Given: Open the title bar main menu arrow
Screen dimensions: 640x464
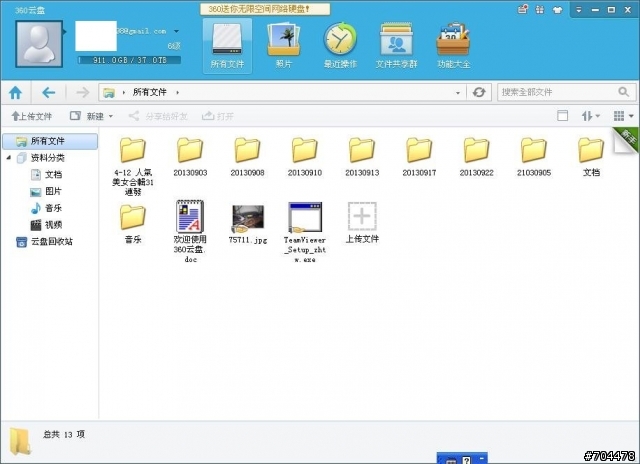Looking at the screenshot, I should (578, 10).
